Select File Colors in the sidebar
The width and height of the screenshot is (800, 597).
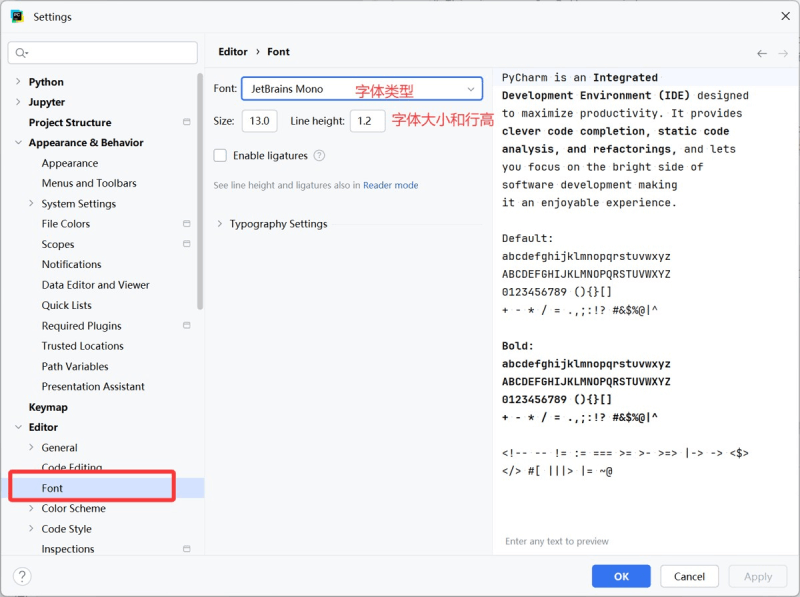click(66, 224)
